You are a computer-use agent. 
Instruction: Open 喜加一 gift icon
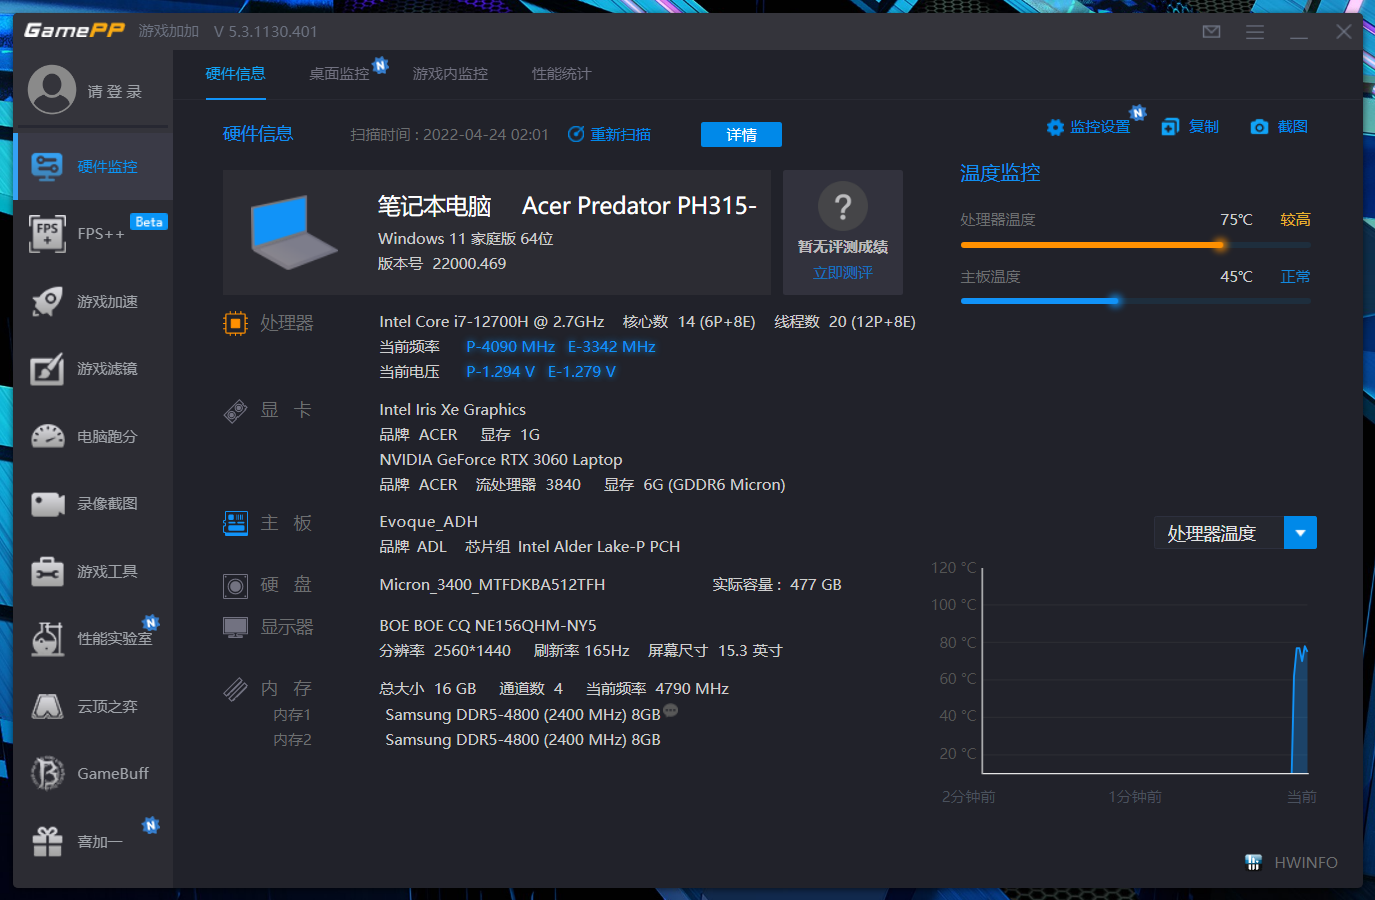point(47,841)
